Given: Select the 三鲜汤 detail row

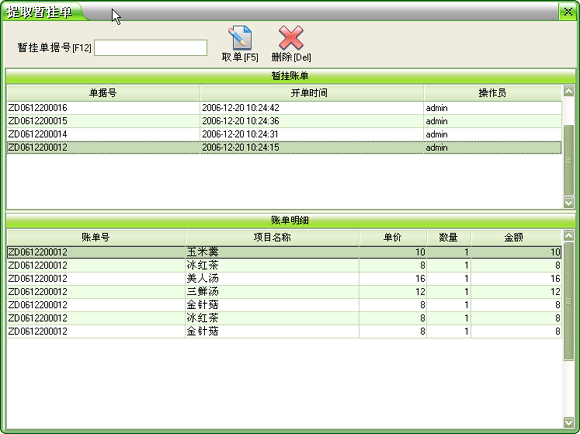Looking at the screenshot, I should click(284, 292).
